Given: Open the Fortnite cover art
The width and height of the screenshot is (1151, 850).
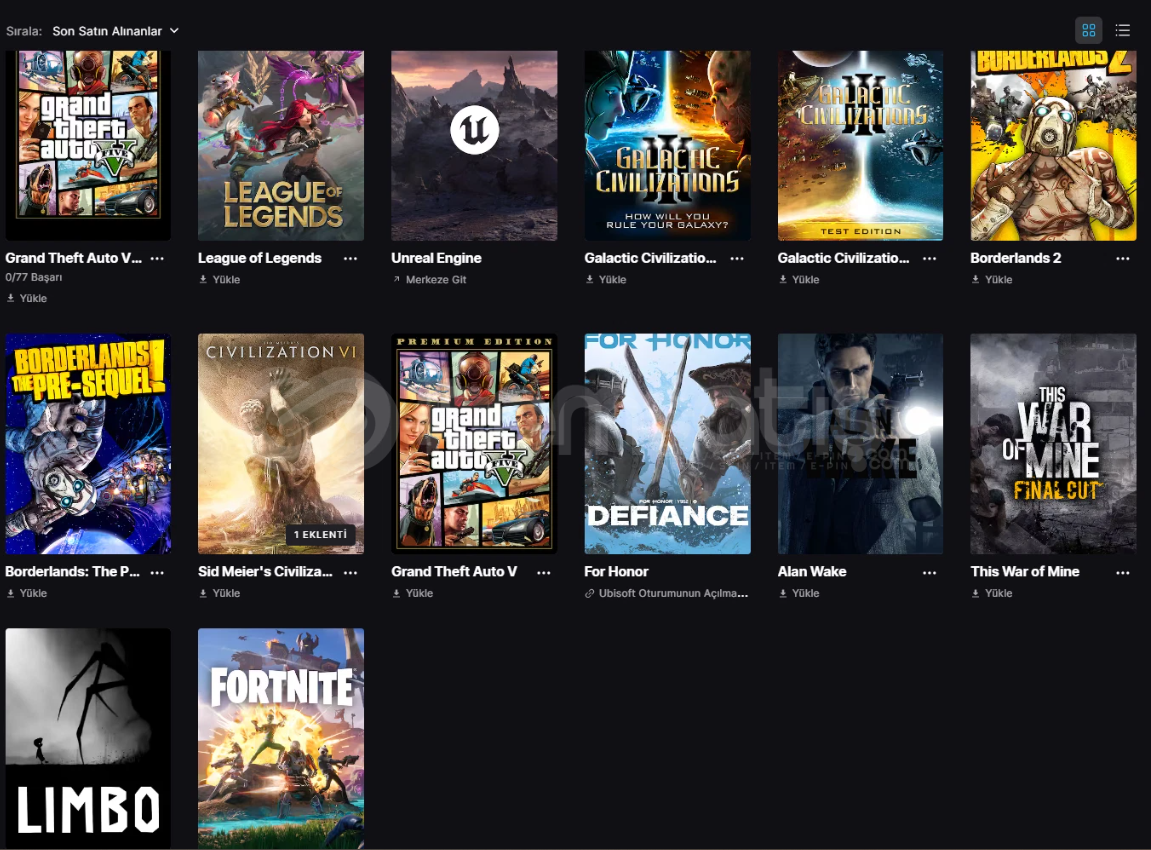Looking at the screenshot, I should pos(280,738).
